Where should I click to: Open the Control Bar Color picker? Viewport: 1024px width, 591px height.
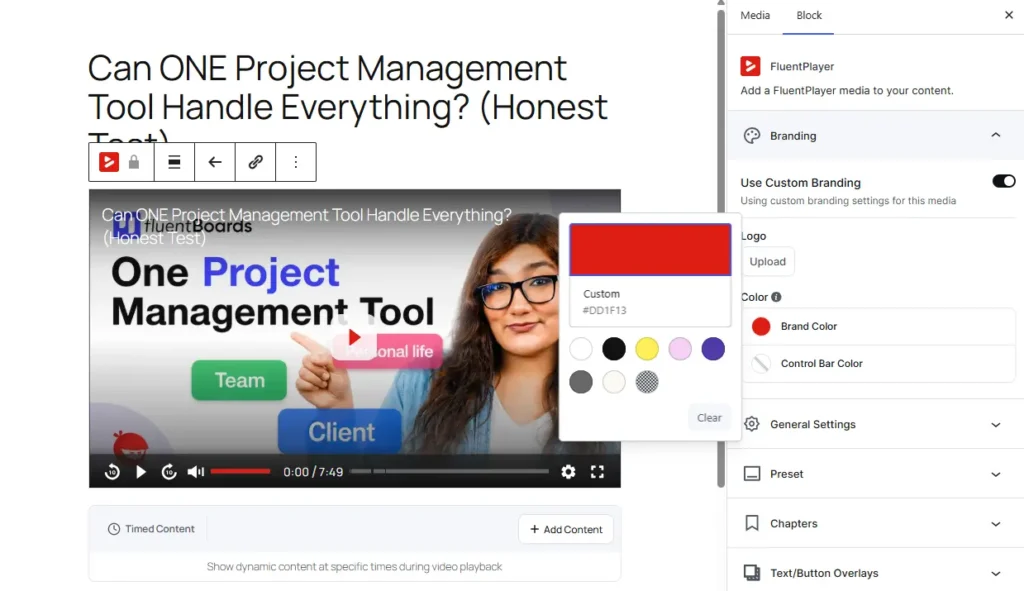click(878, 363)
